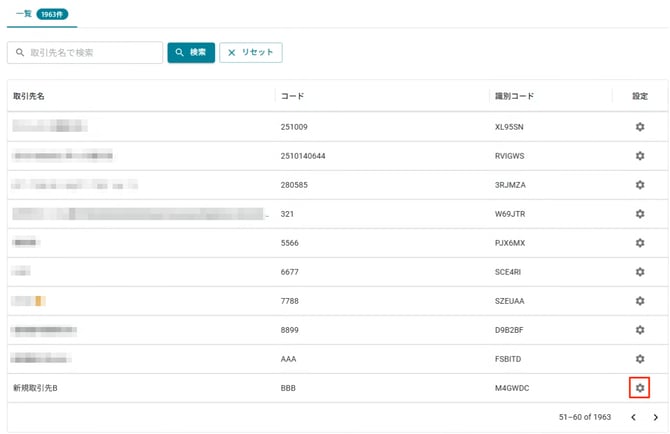This screenshot has height=434, width=670.
Task: Open settings gear for code 6677 row
Action: point(640,272)
